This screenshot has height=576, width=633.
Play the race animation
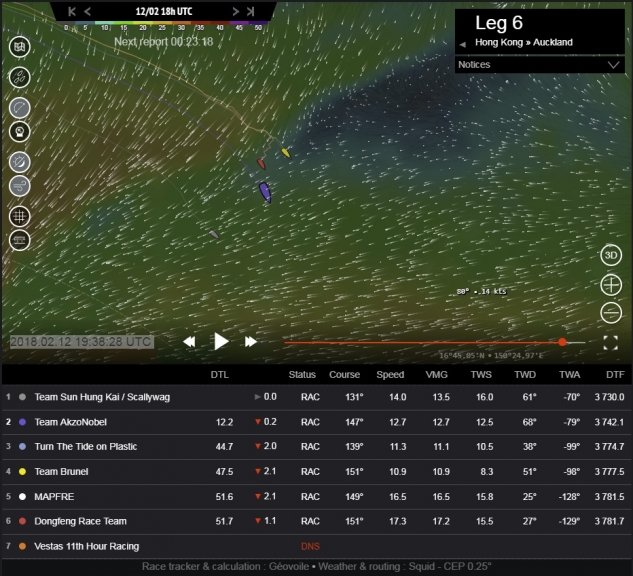pos(220,341)
